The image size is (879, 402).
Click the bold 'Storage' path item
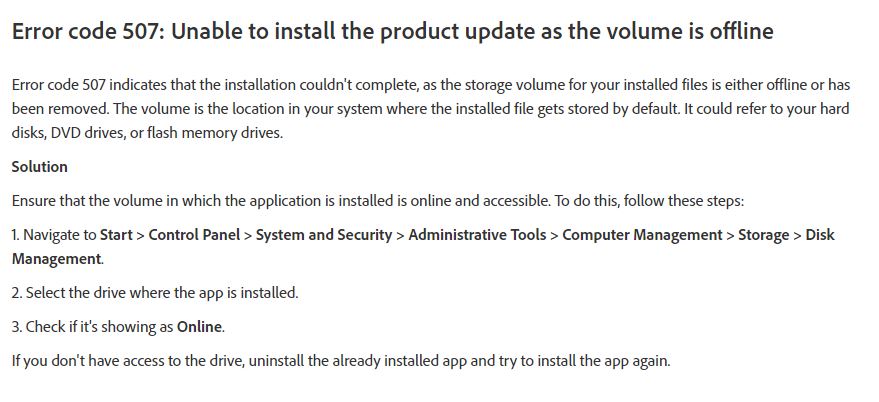point(764,235)
